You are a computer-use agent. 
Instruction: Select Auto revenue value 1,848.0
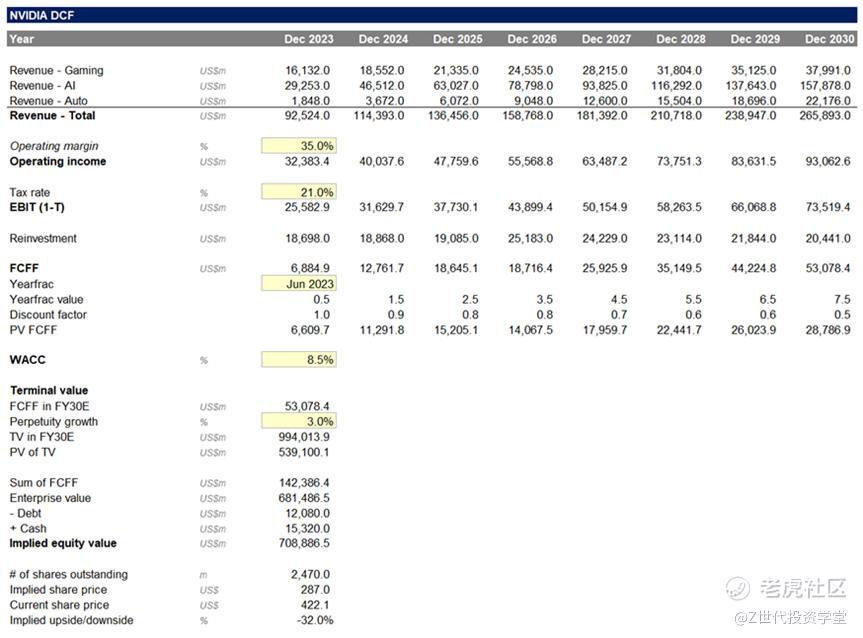311,101
